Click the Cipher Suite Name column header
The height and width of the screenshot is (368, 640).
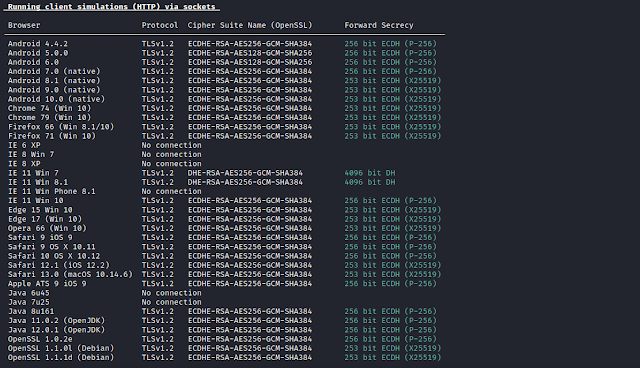point(250,25)
